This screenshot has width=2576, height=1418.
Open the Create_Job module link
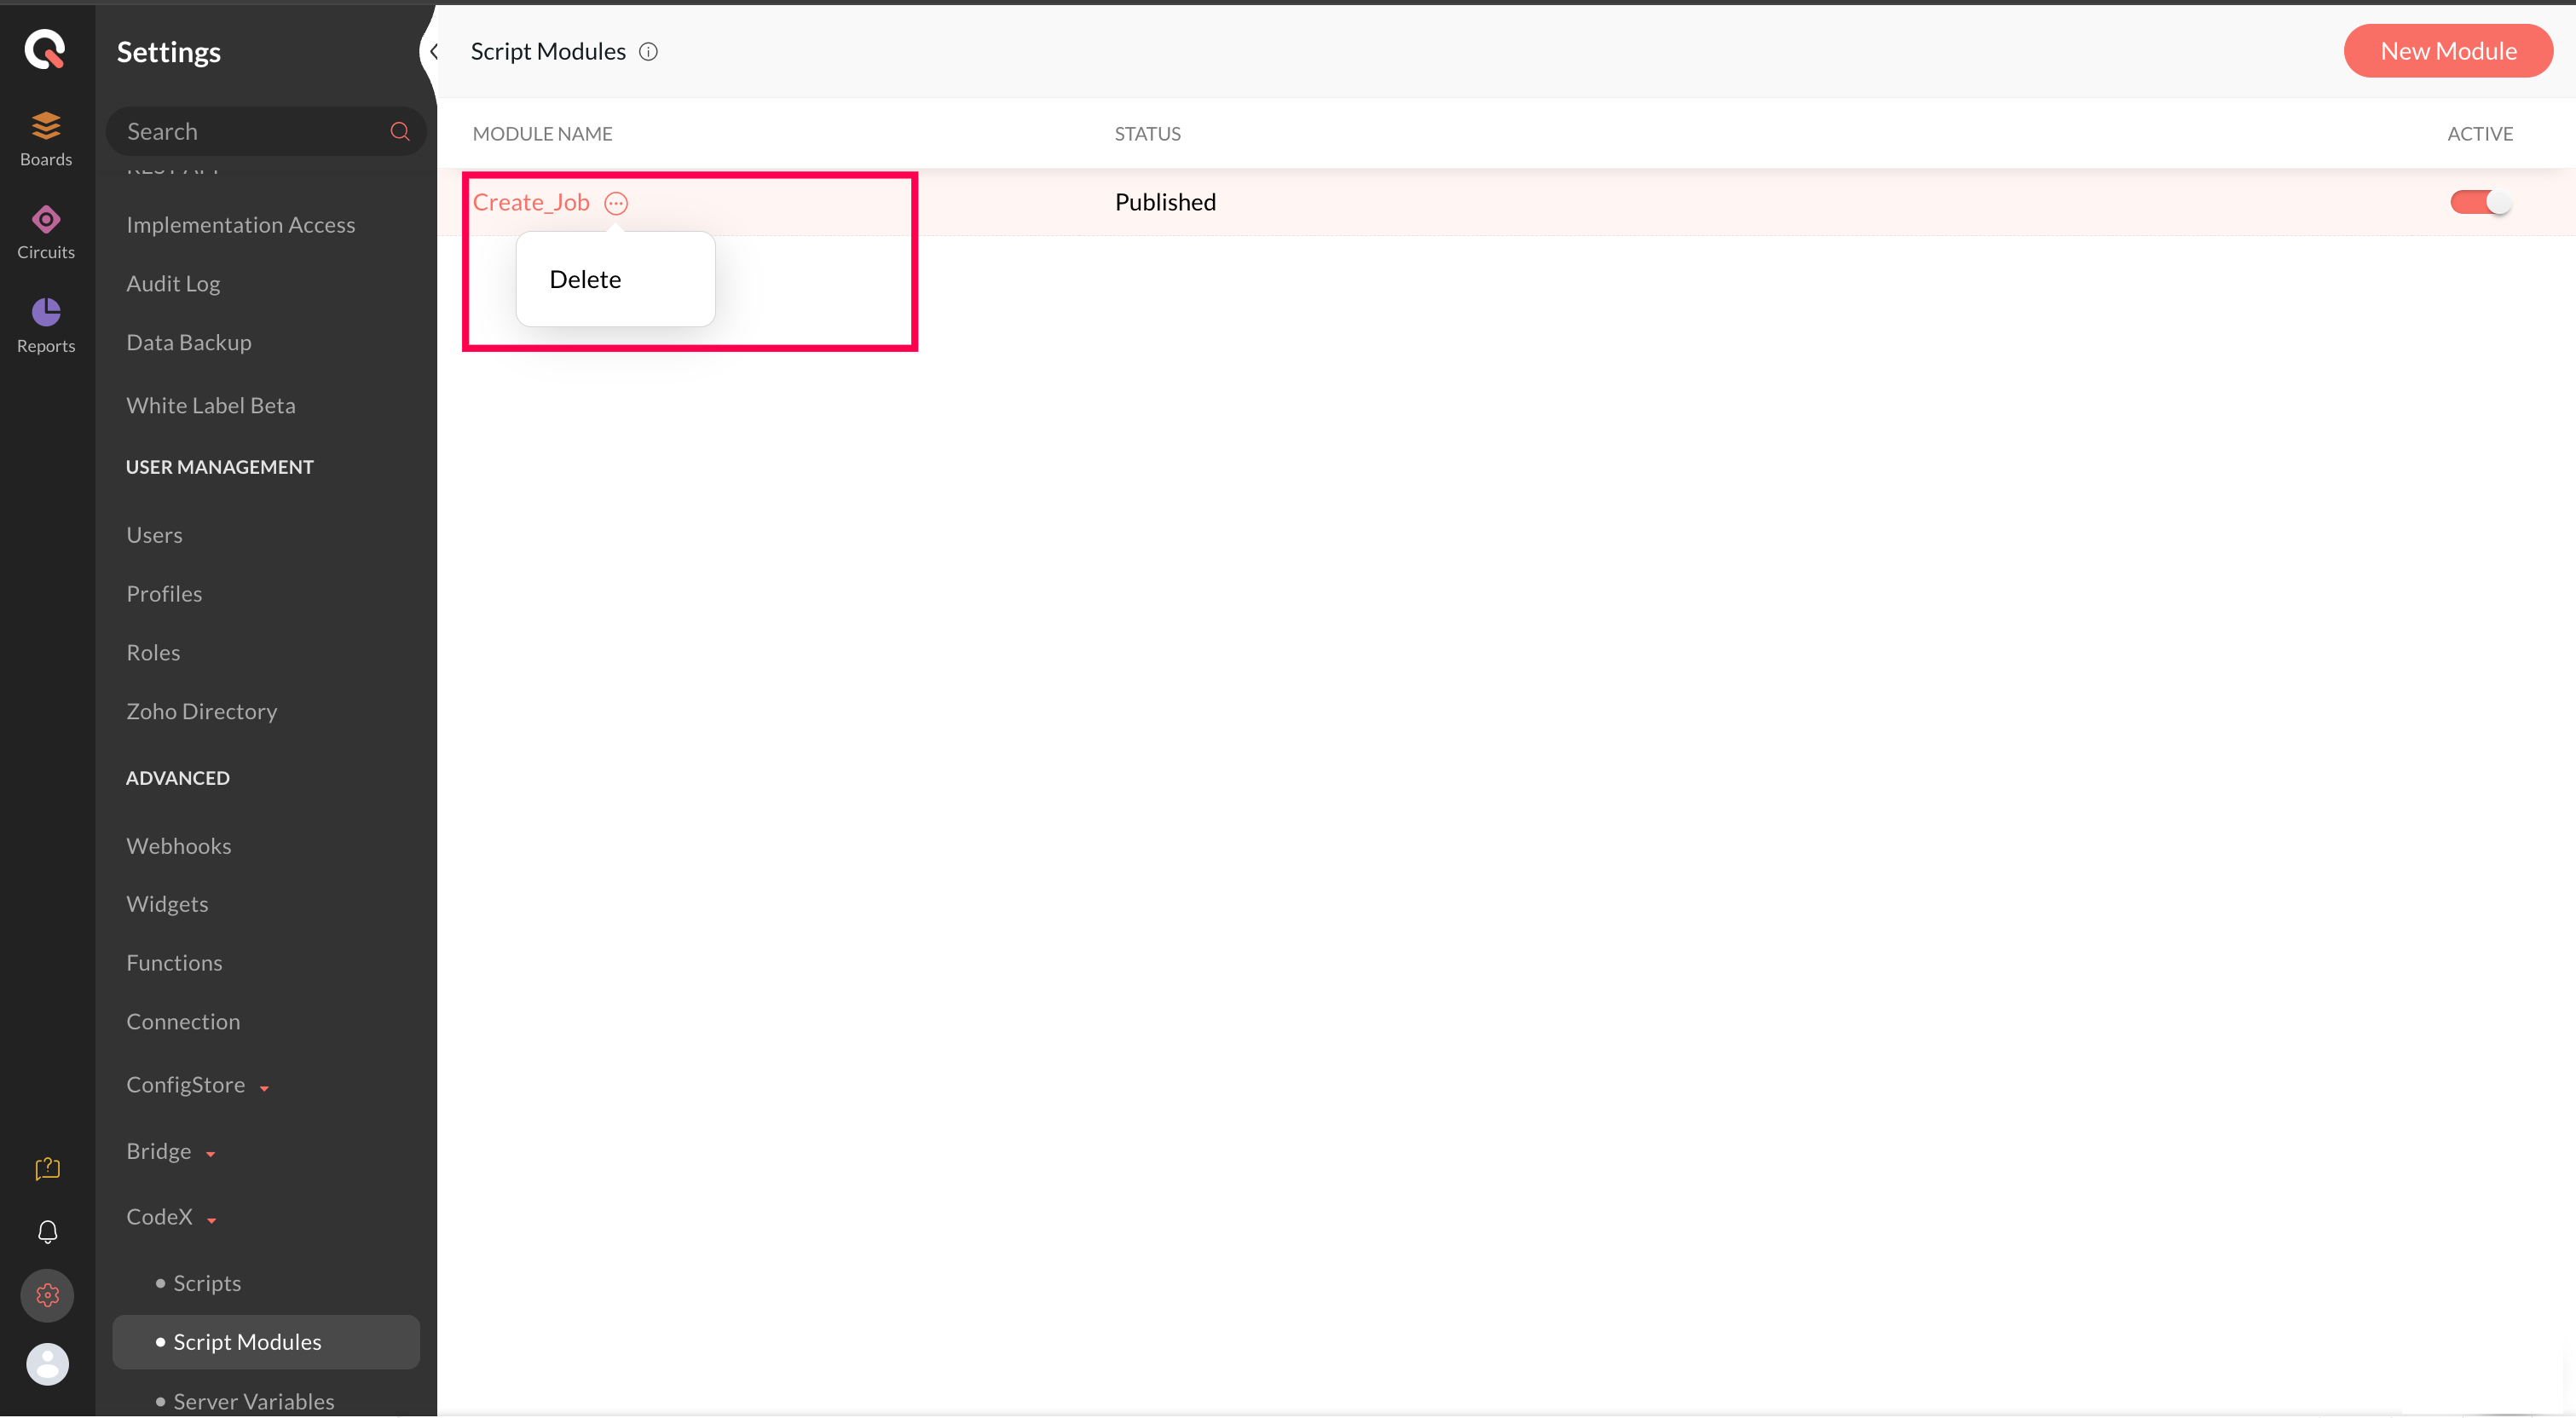coord(531,202)
